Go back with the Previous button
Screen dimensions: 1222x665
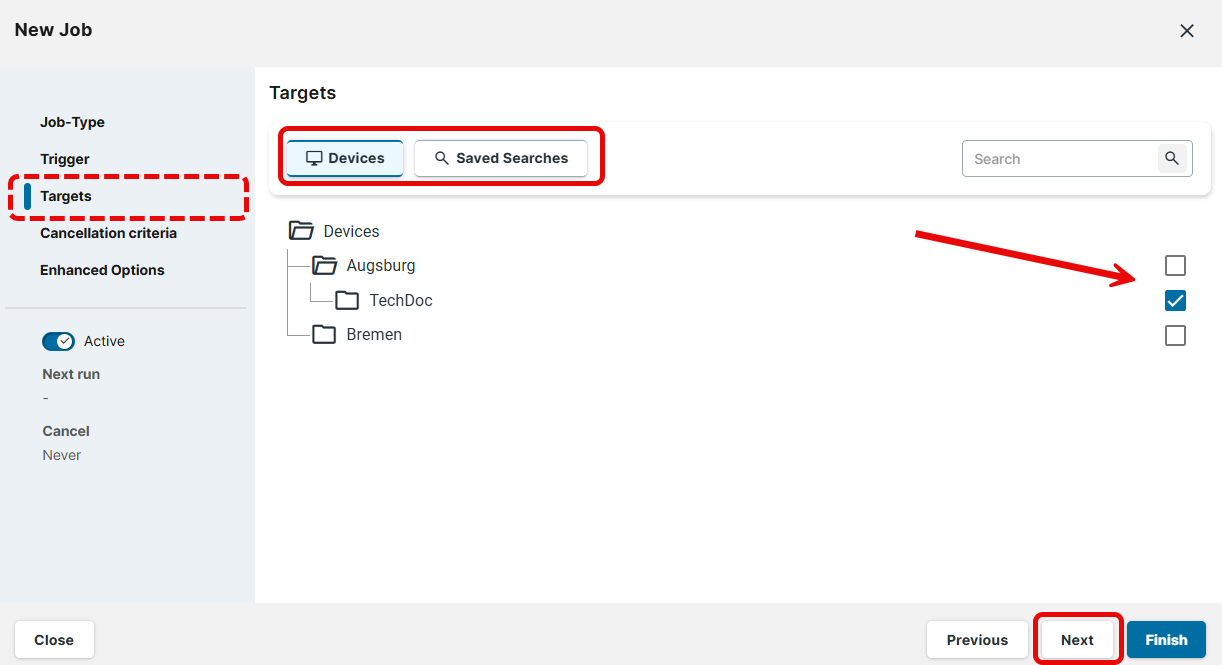tap(977, 640)
